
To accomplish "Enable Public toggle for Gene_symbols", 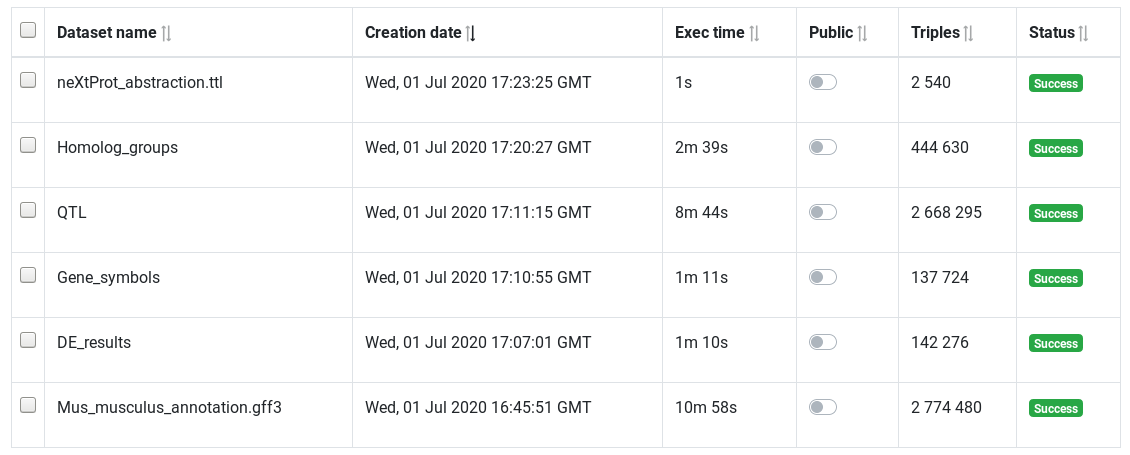I will (823, 277).
